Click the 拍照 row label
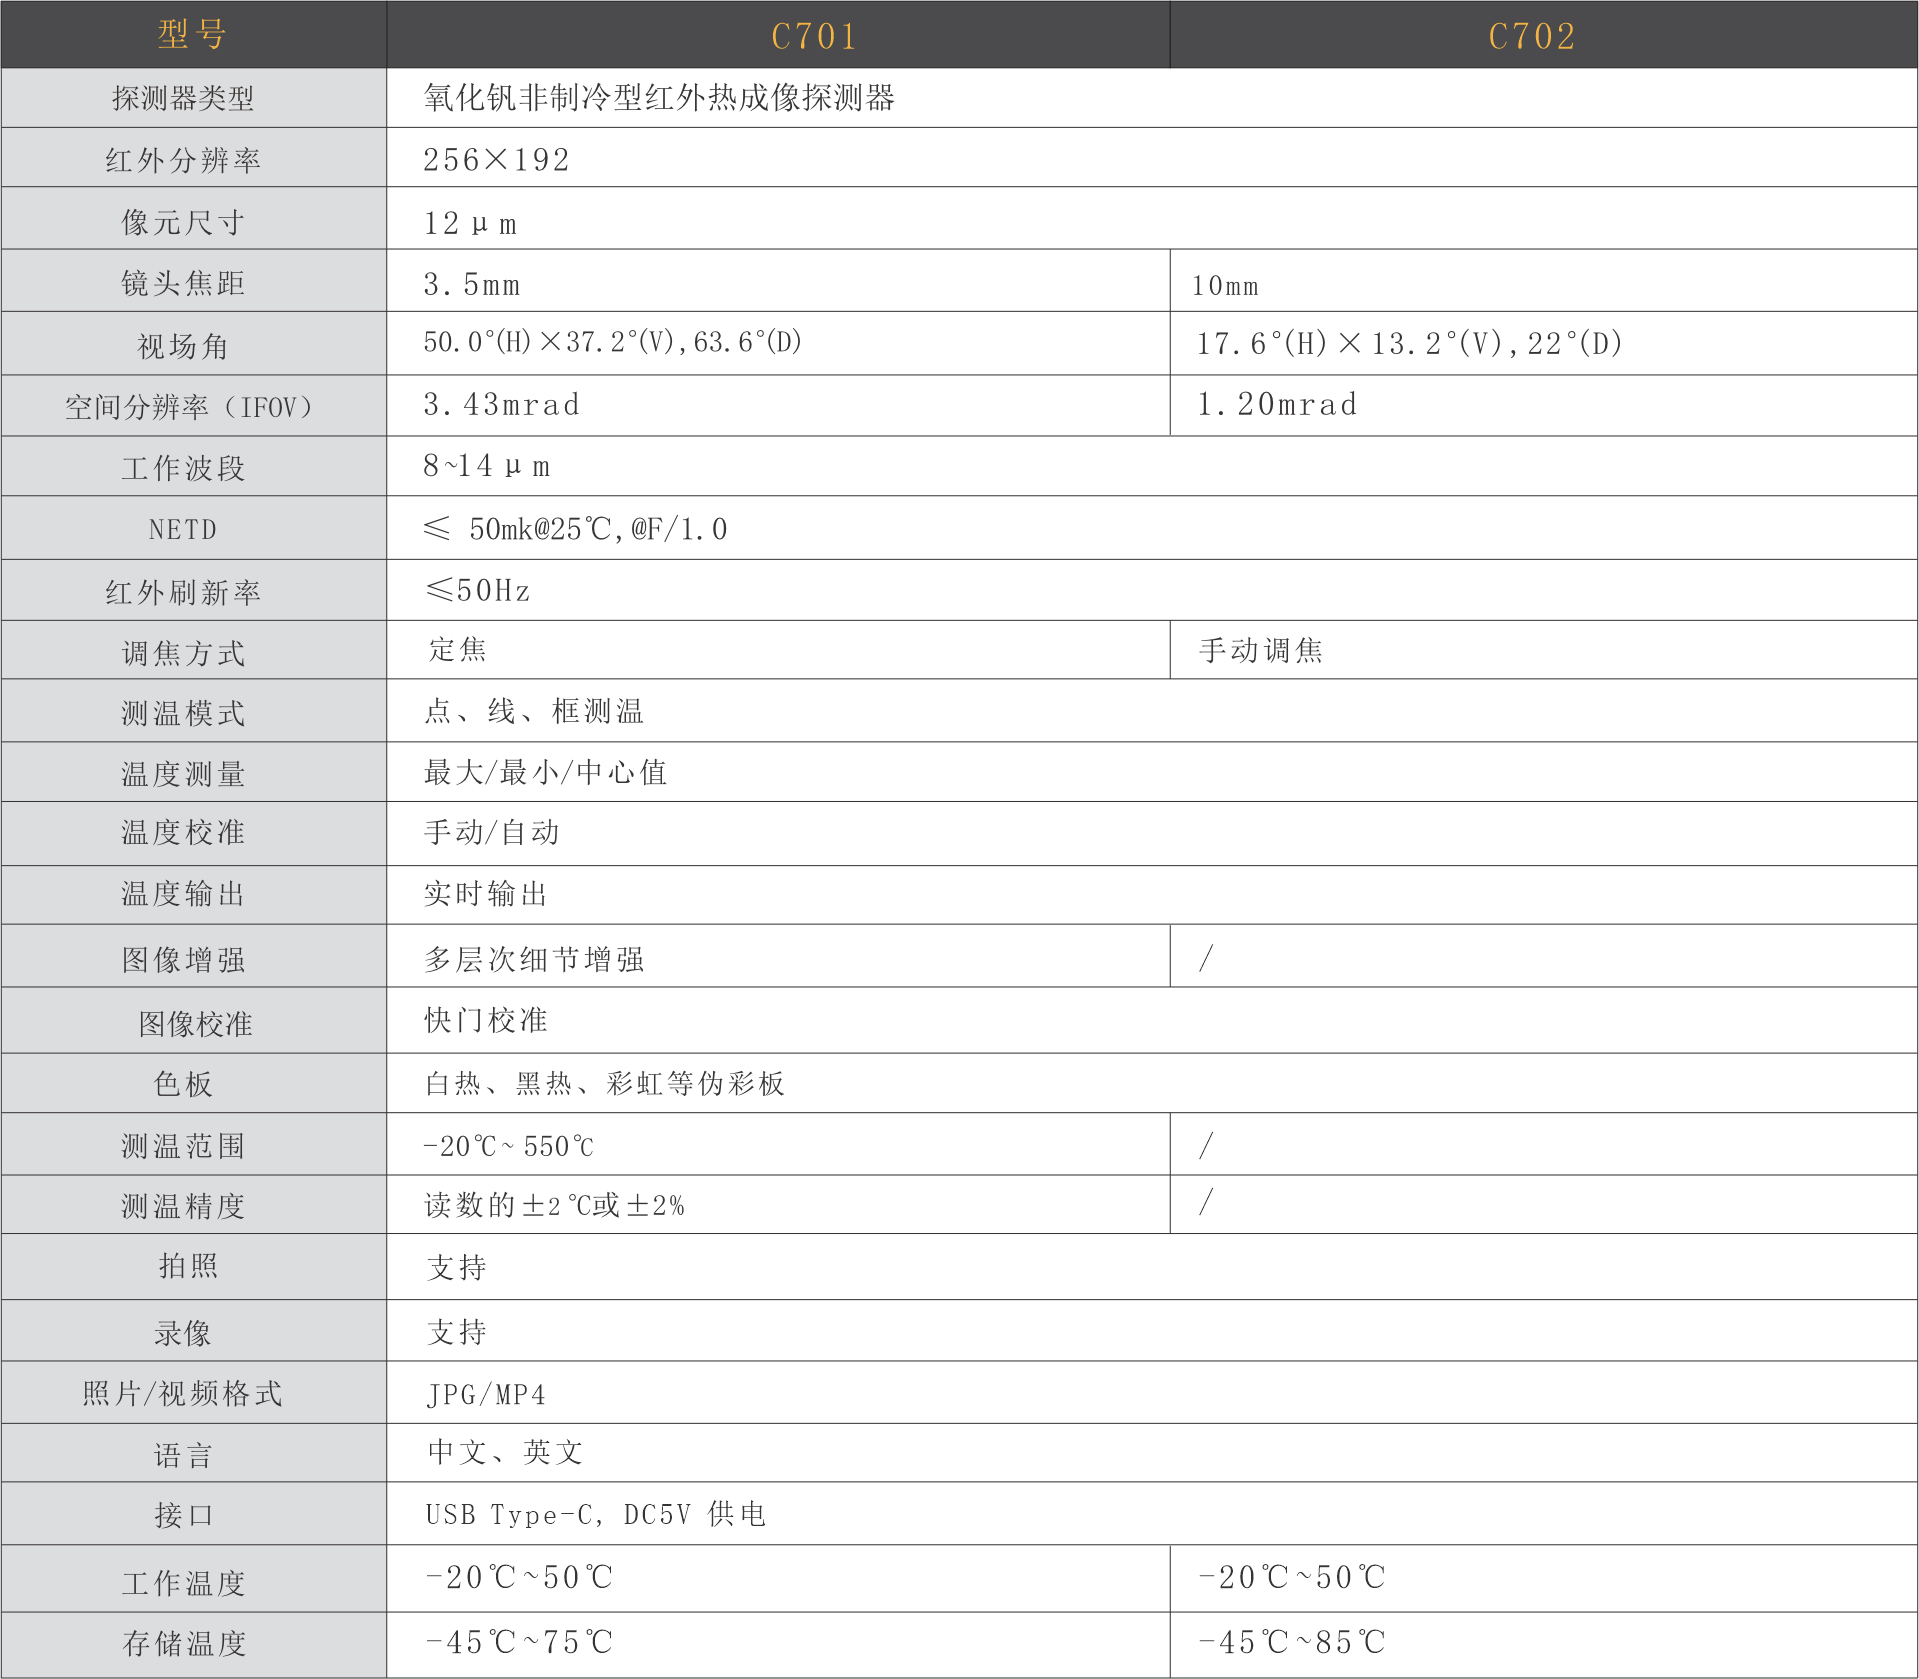Image resolution: width=1919 pixels, height=1679 pixels. tap(188, 1266)
